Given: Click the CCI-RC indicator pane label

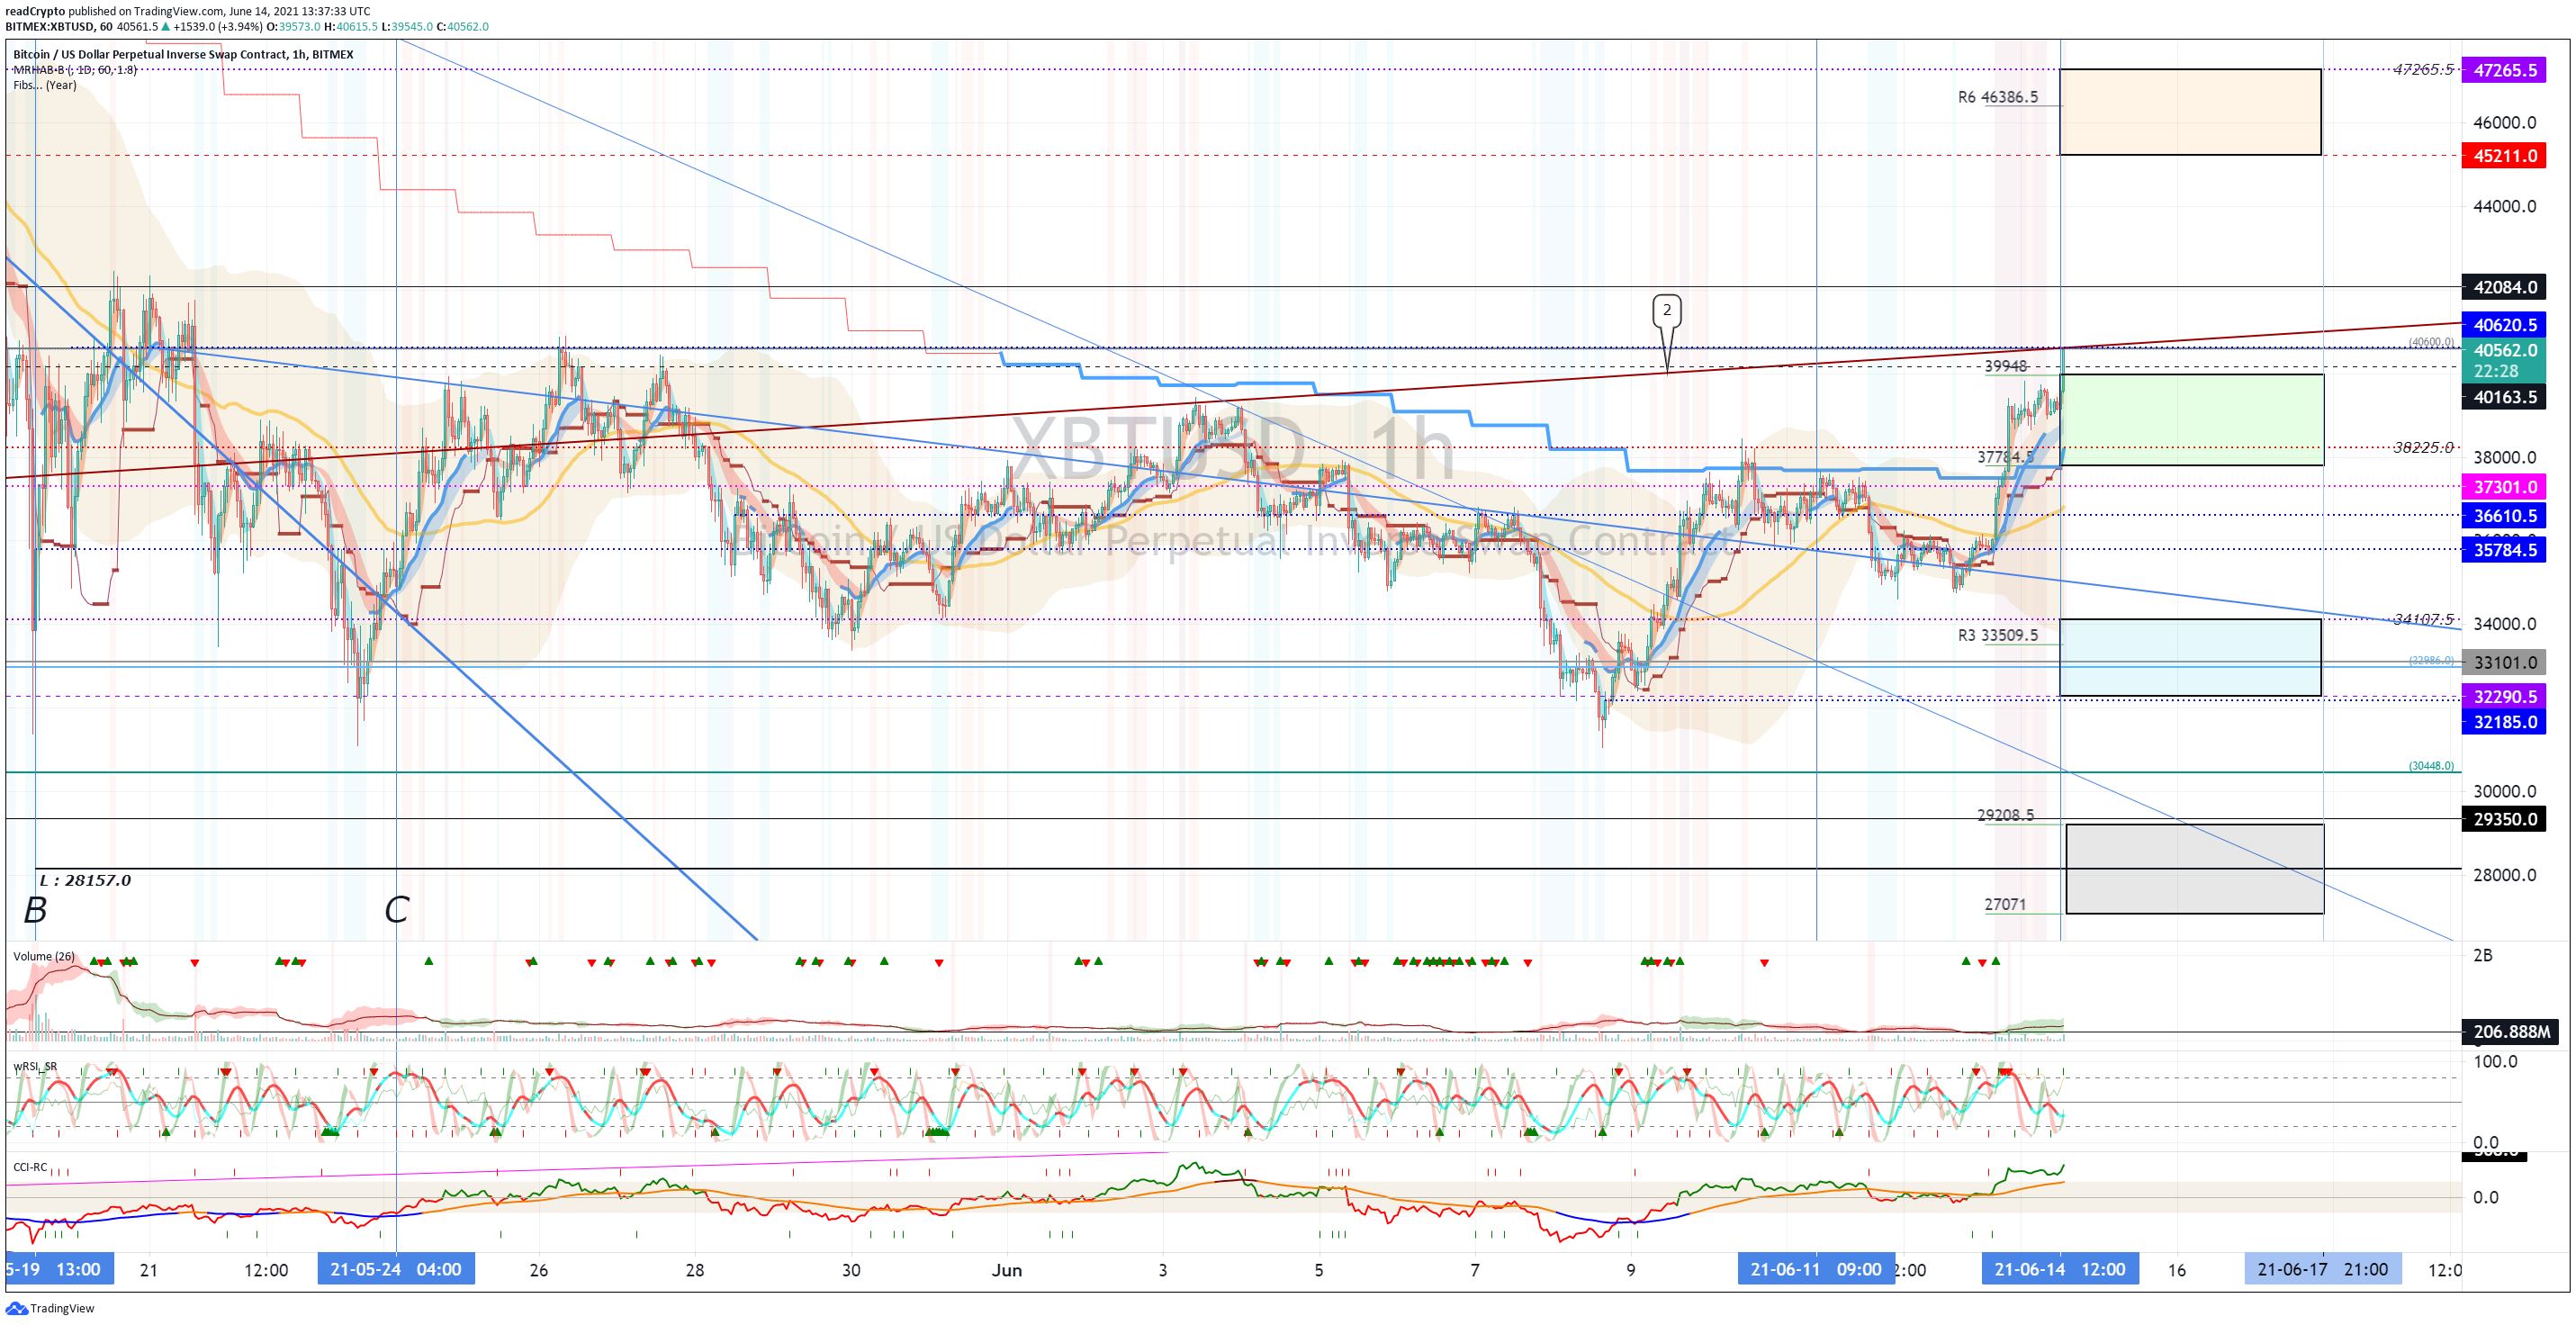Looking at the screenshot, I should (30, 1167).
